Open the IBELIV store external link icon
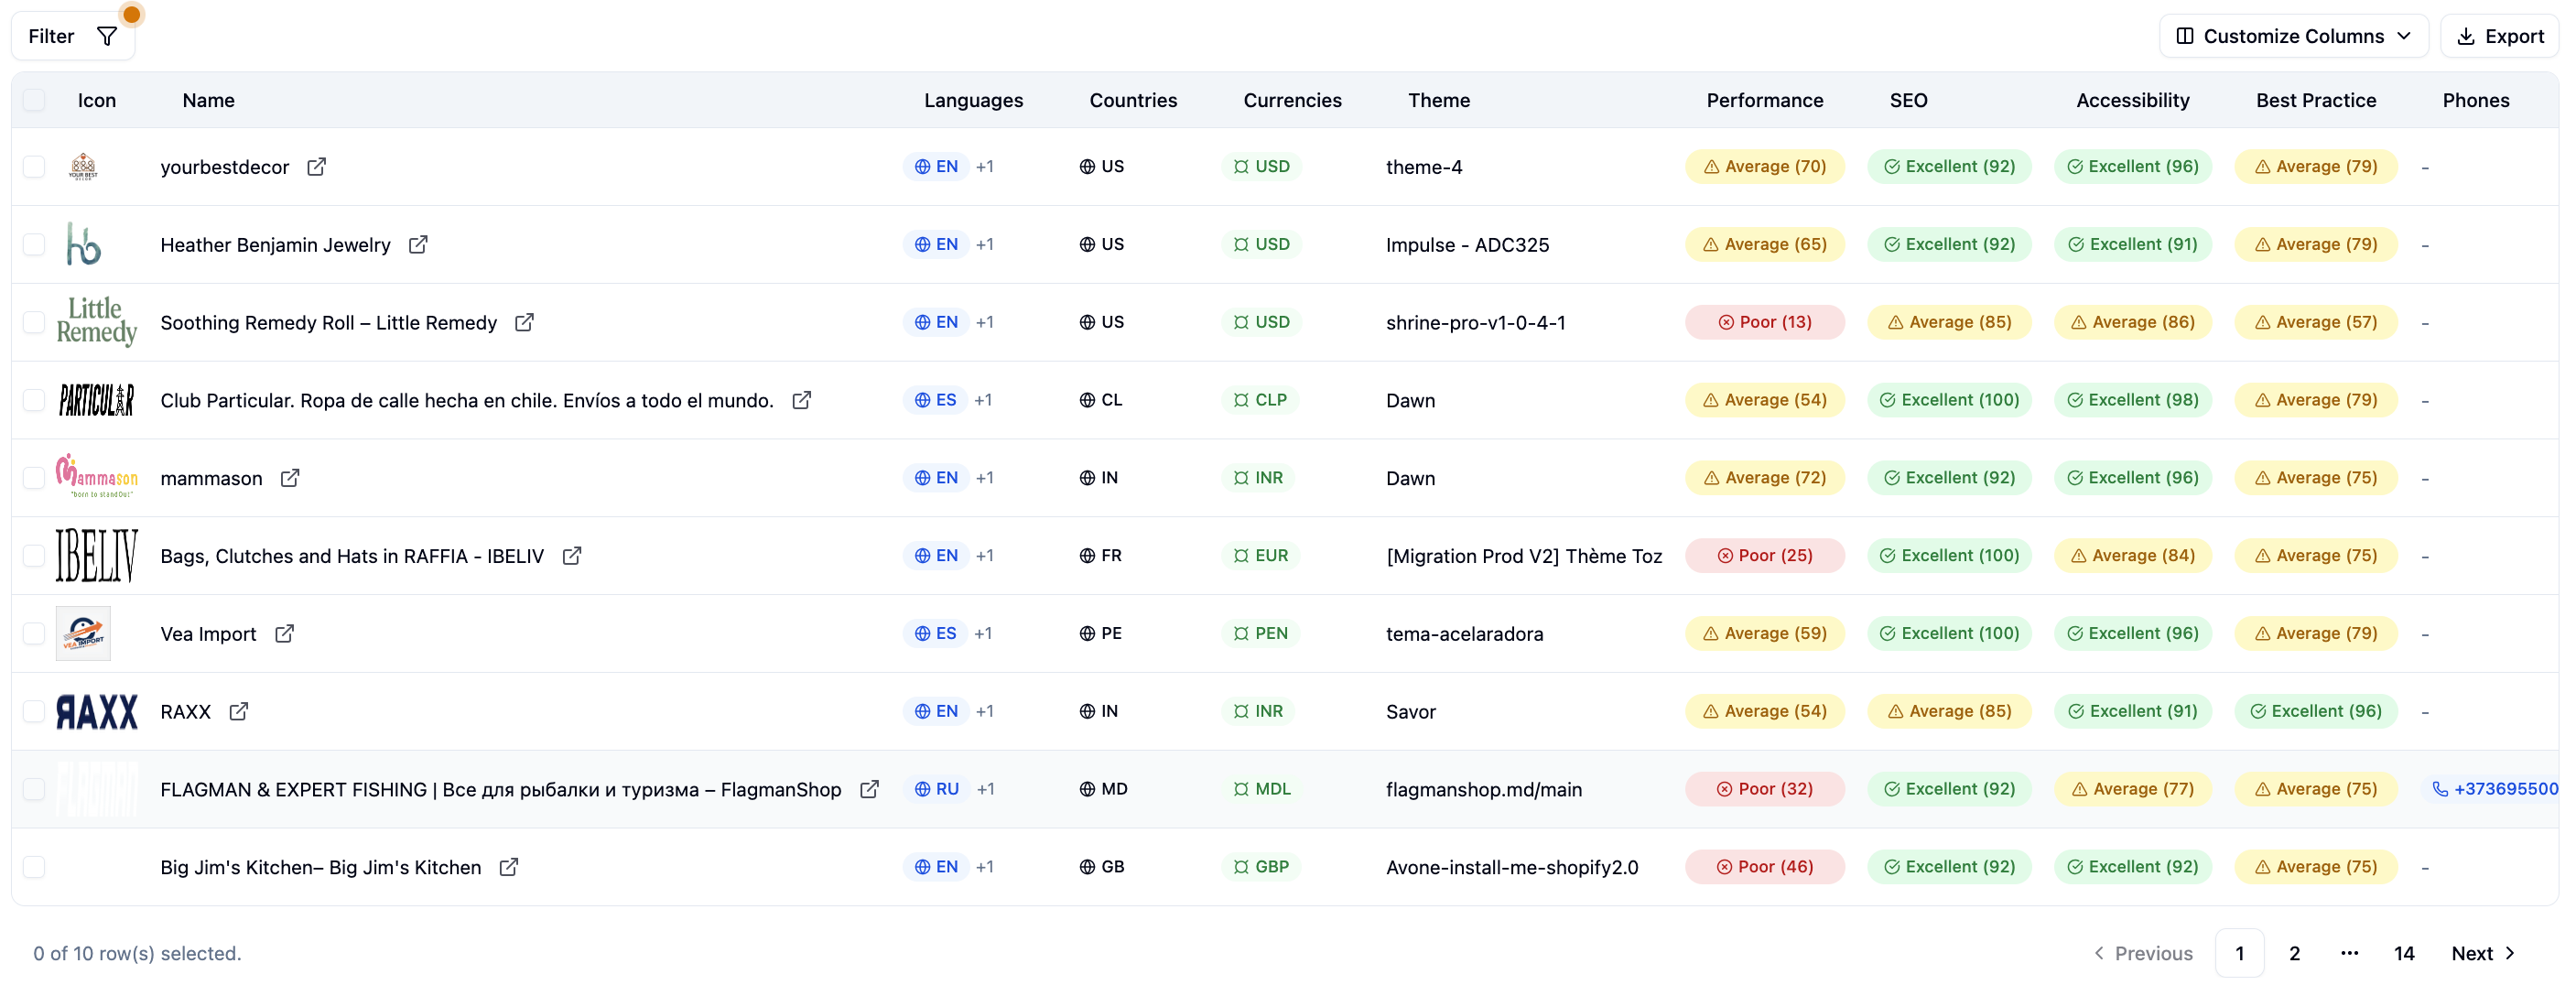The height and width of the screenshot is (985, 2576). point(573,556)
